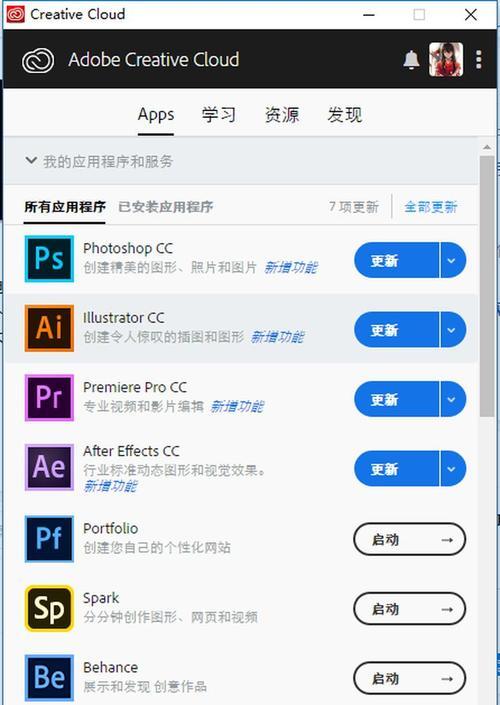The height and width of the screenshot is (705, 500).
Task: Open Illustrator CC update dropdown arrow
Action: [x=452, y=330]
